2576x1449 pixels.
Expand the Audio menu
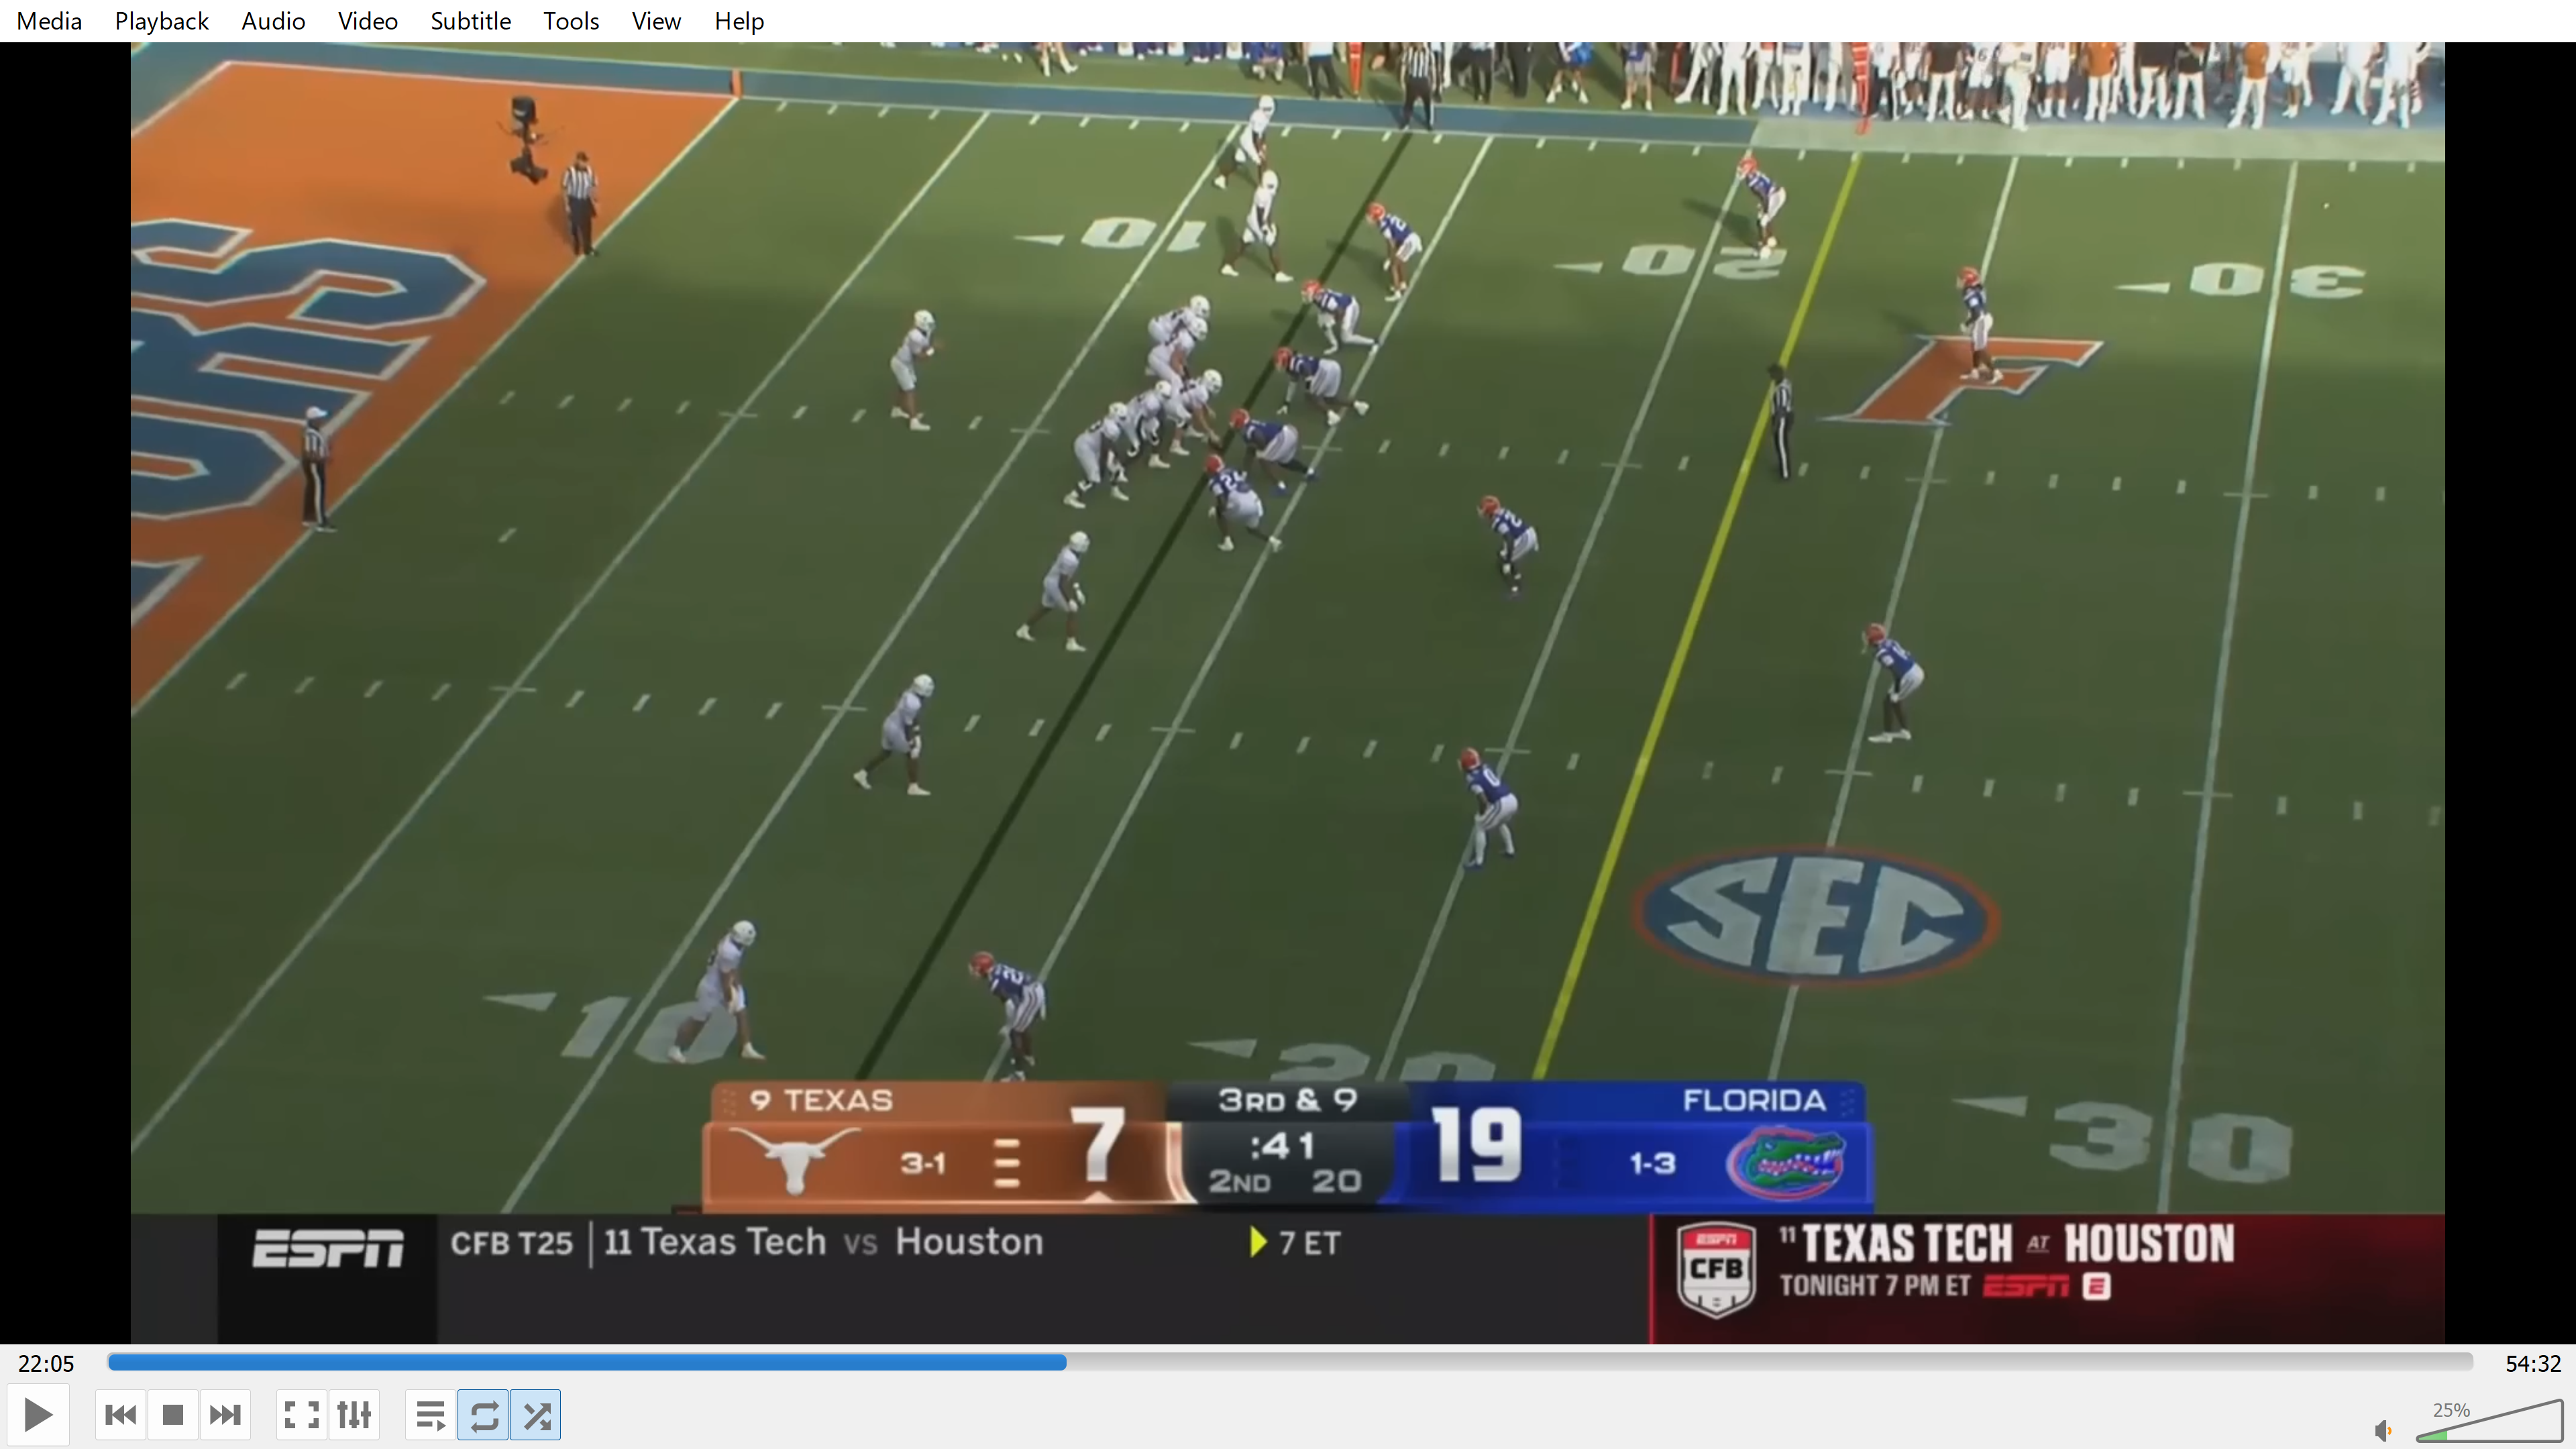pyautogui.click(x=273, y=21)
